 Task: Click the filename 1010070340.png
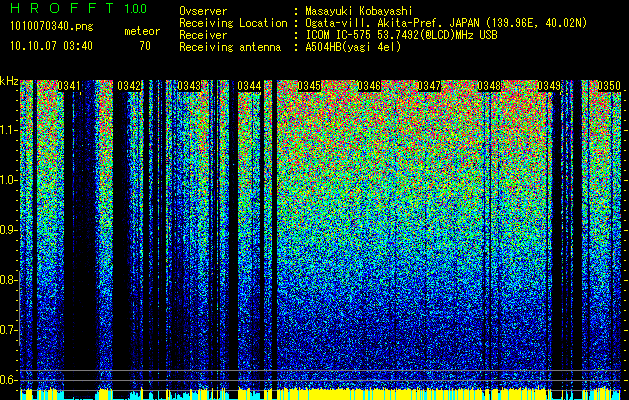[52, 27]
